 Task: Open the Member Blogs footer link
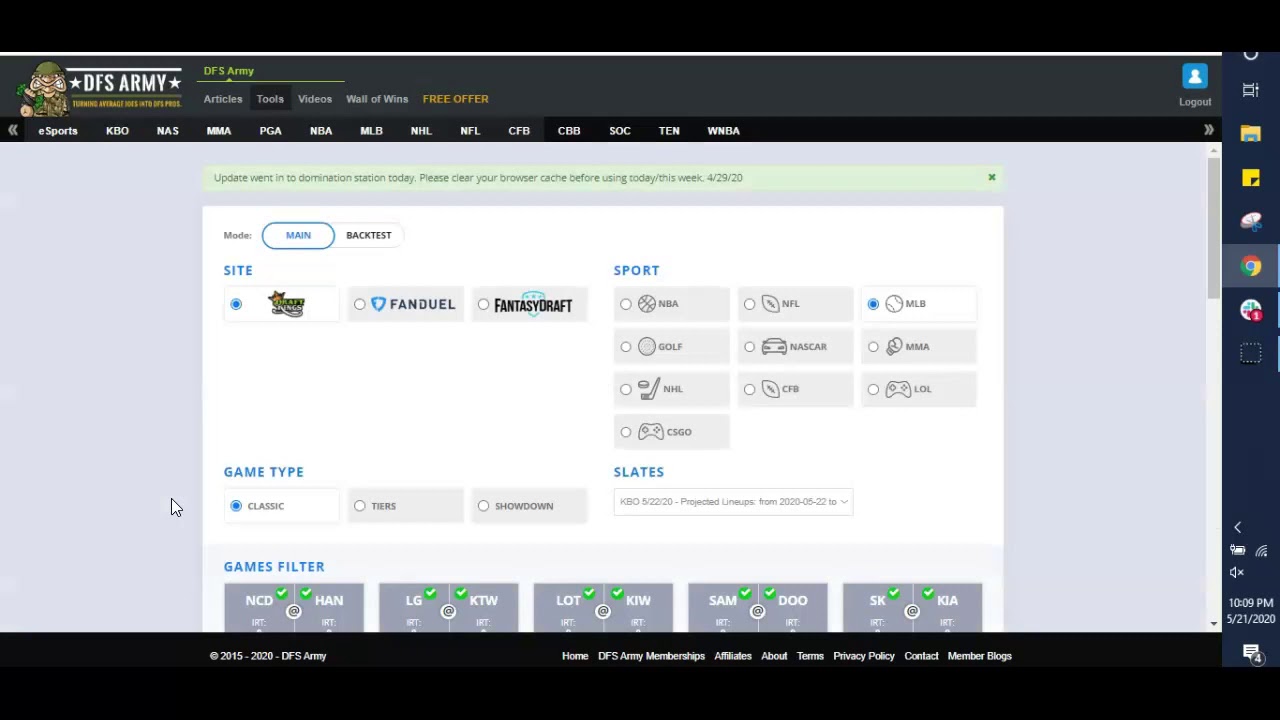(980, 656)
